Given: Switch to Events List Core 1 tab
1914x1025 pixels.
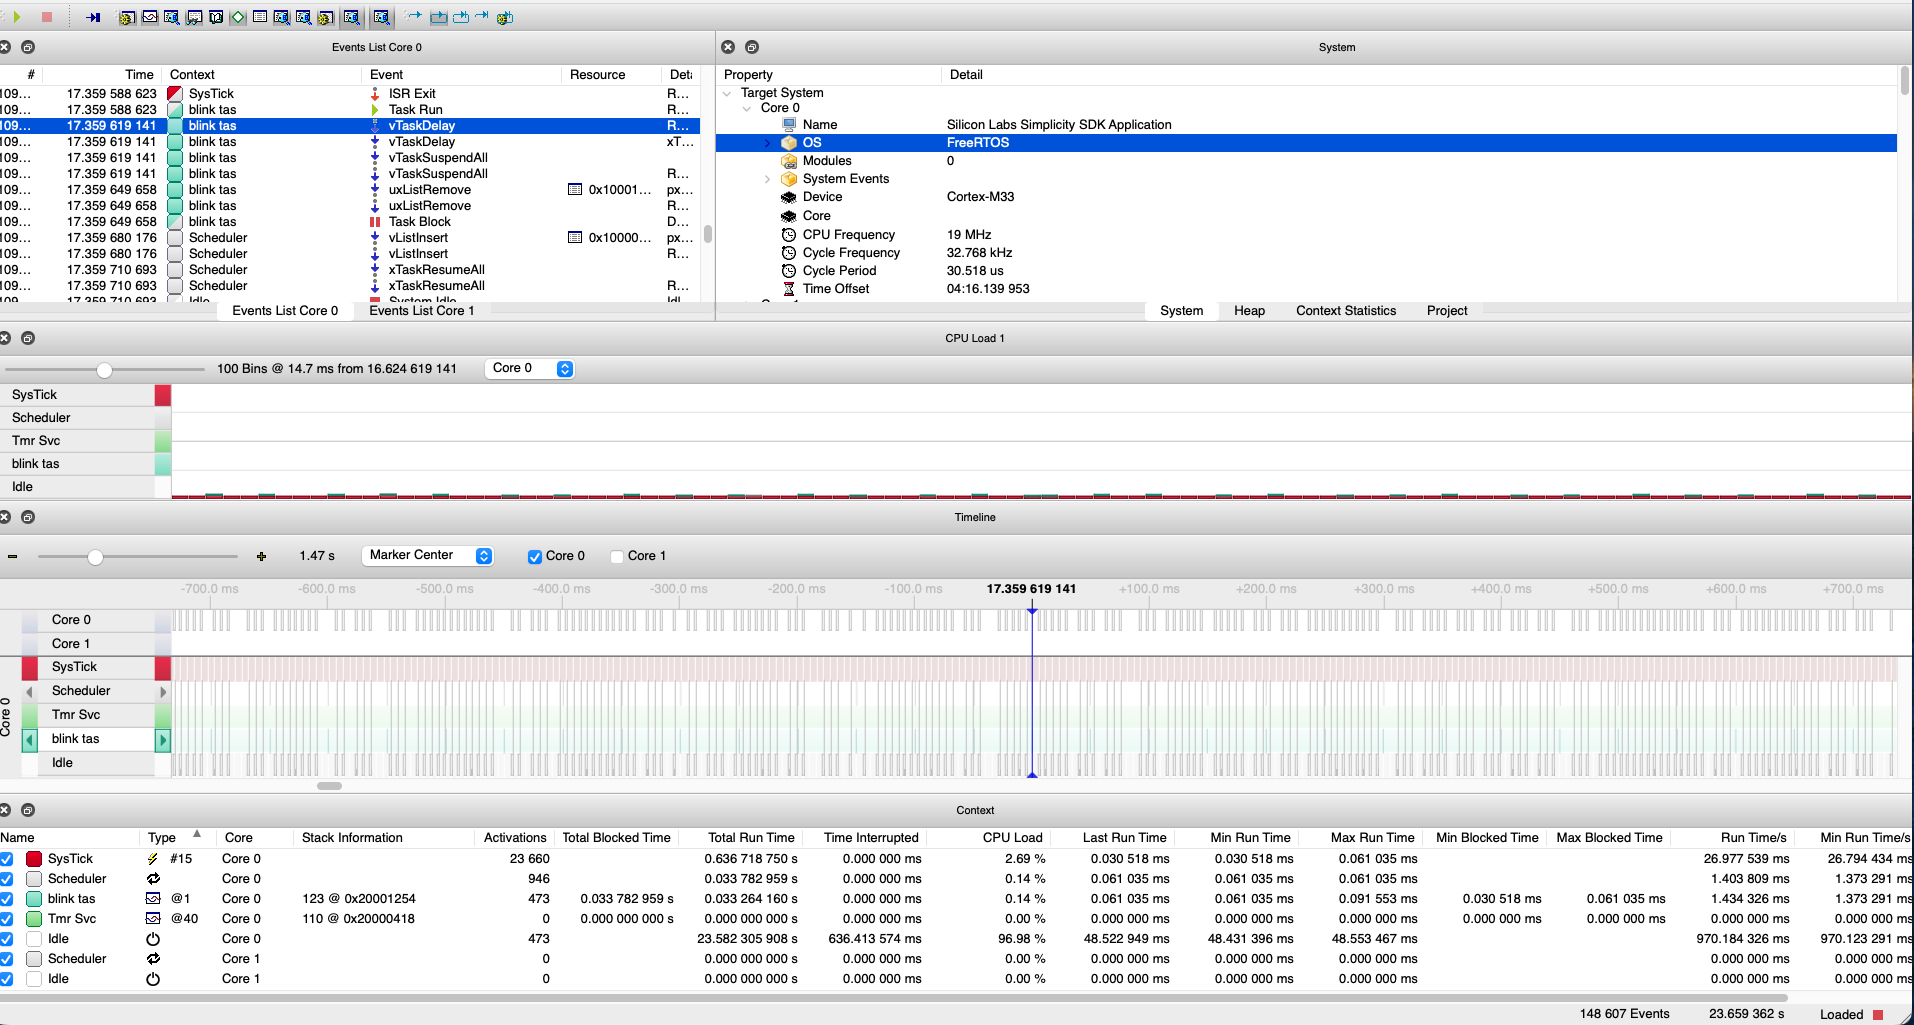Looking at the screenshot, I should [x=422, y=311].
